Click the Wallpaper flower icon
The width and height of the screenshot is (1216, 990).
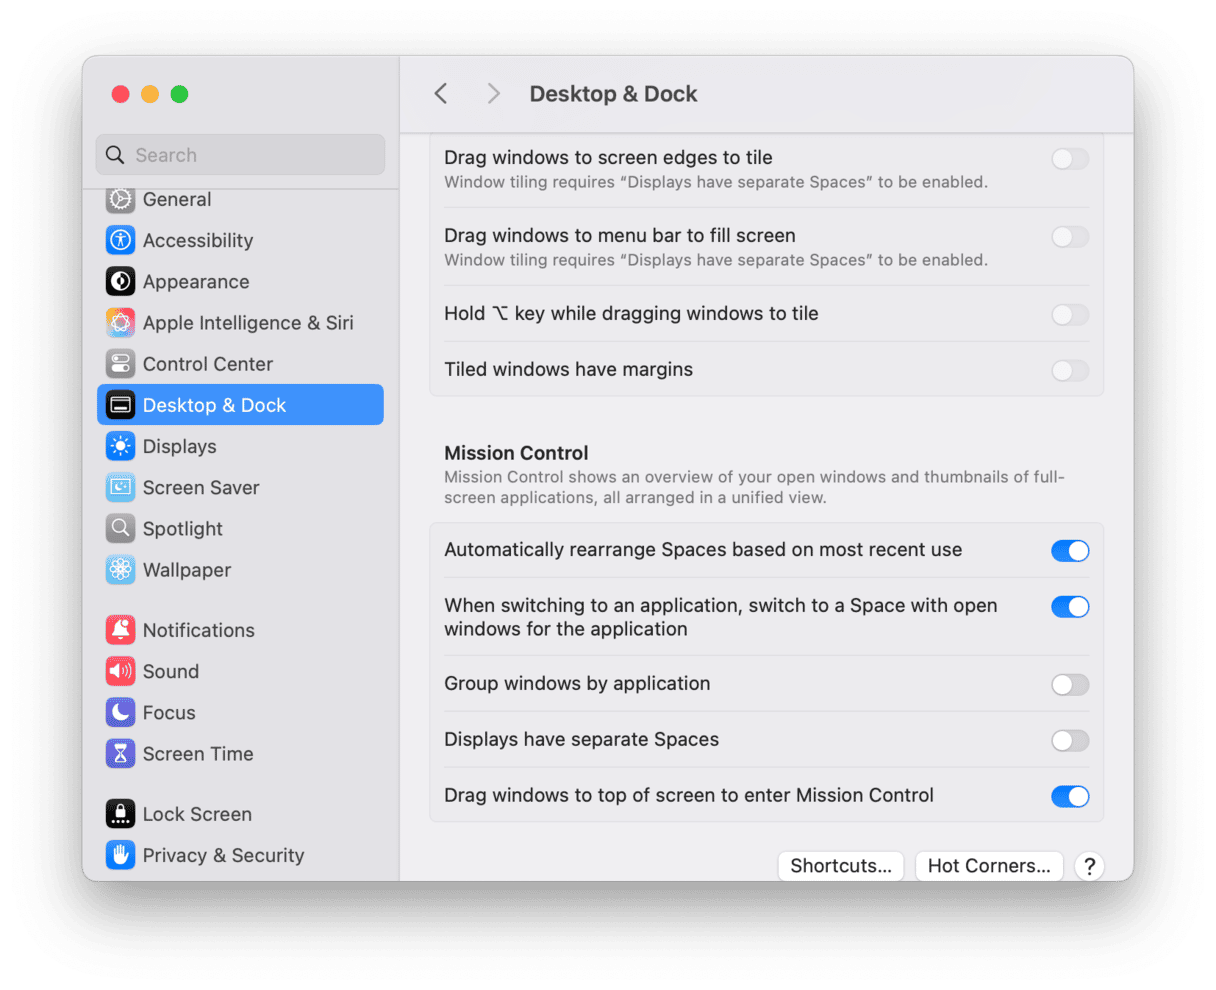coord(120,569)
